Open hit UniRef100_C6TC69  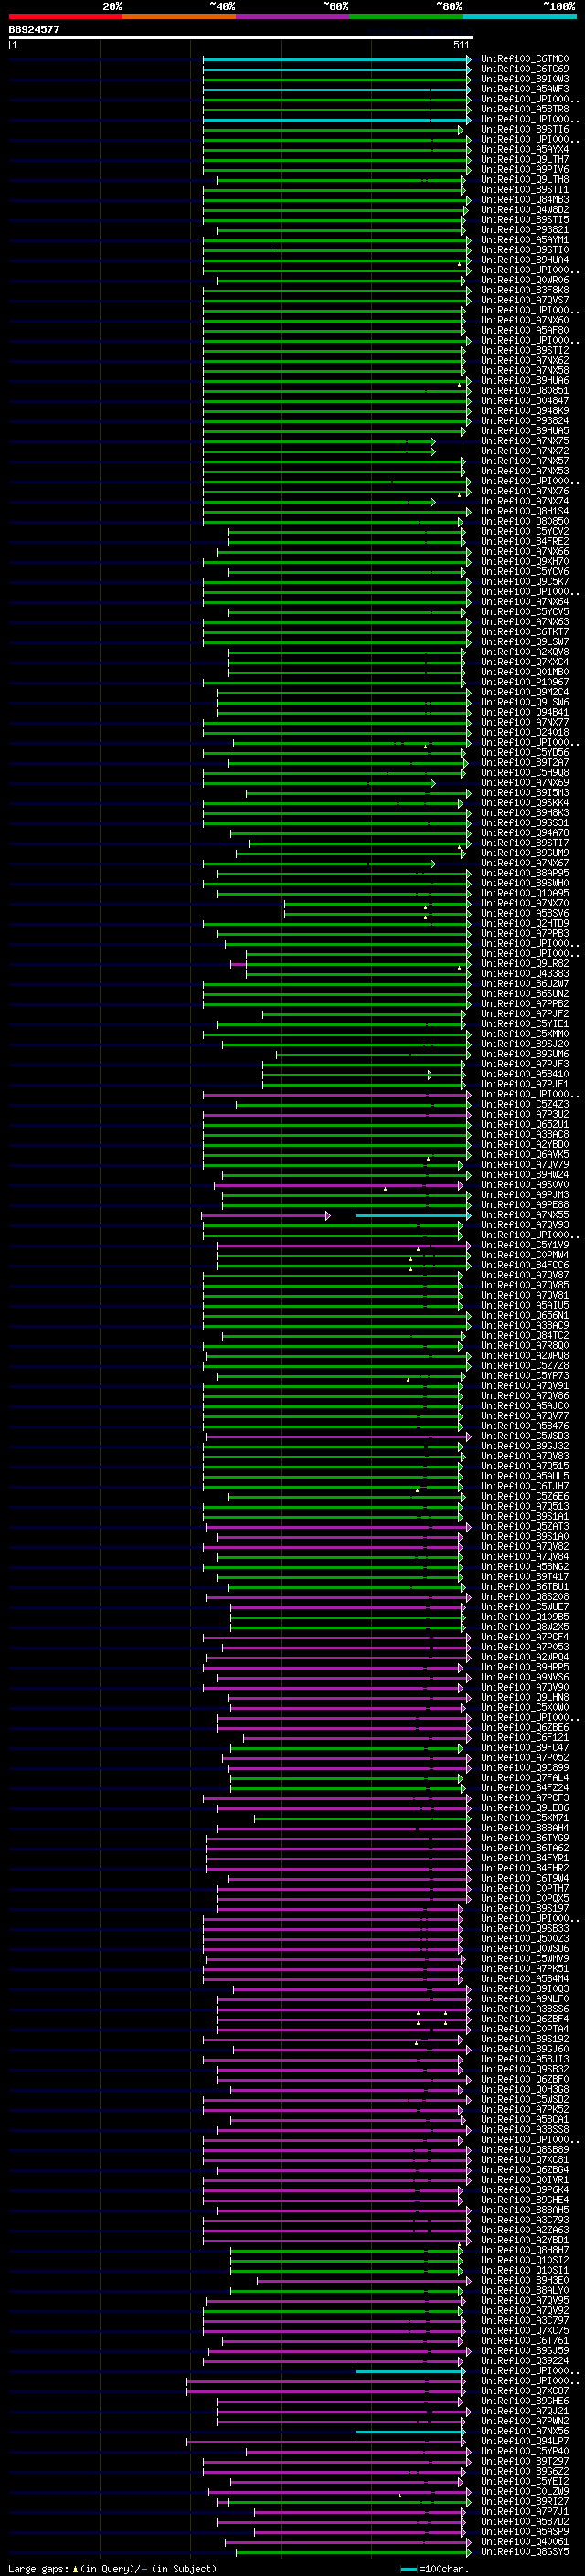coord(524,69)
